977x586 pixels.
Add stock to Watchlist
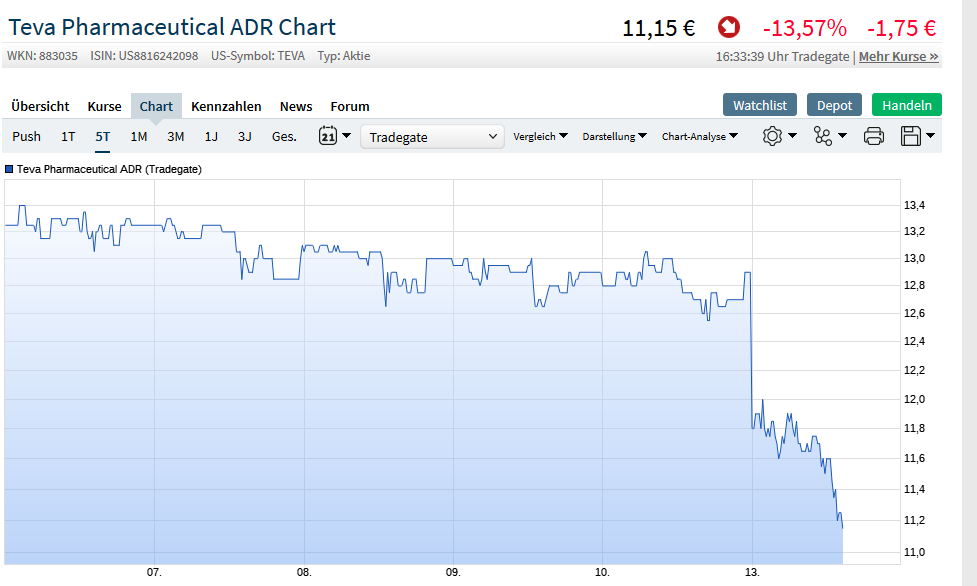coord(759,105)
